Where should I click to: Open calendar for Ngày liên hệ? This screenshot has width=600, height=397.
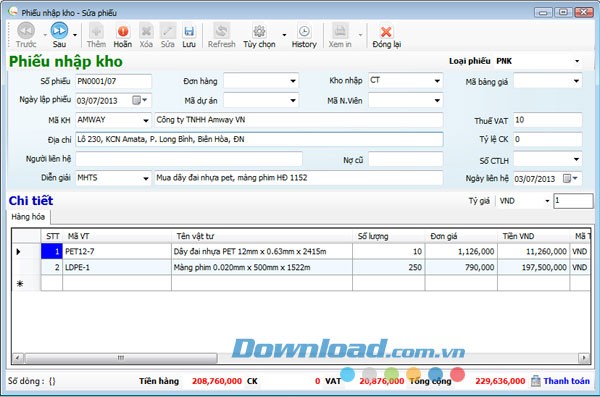click(x=570, y=178)
